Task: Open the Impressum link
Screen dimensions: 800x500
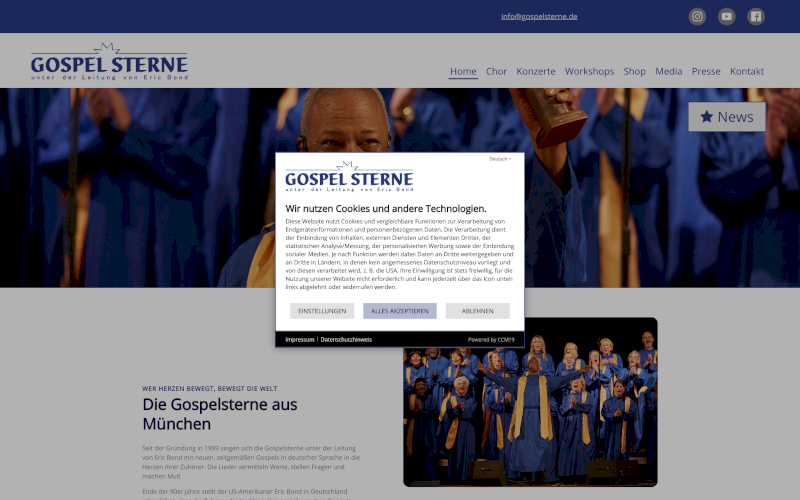Action: (299, 339)
